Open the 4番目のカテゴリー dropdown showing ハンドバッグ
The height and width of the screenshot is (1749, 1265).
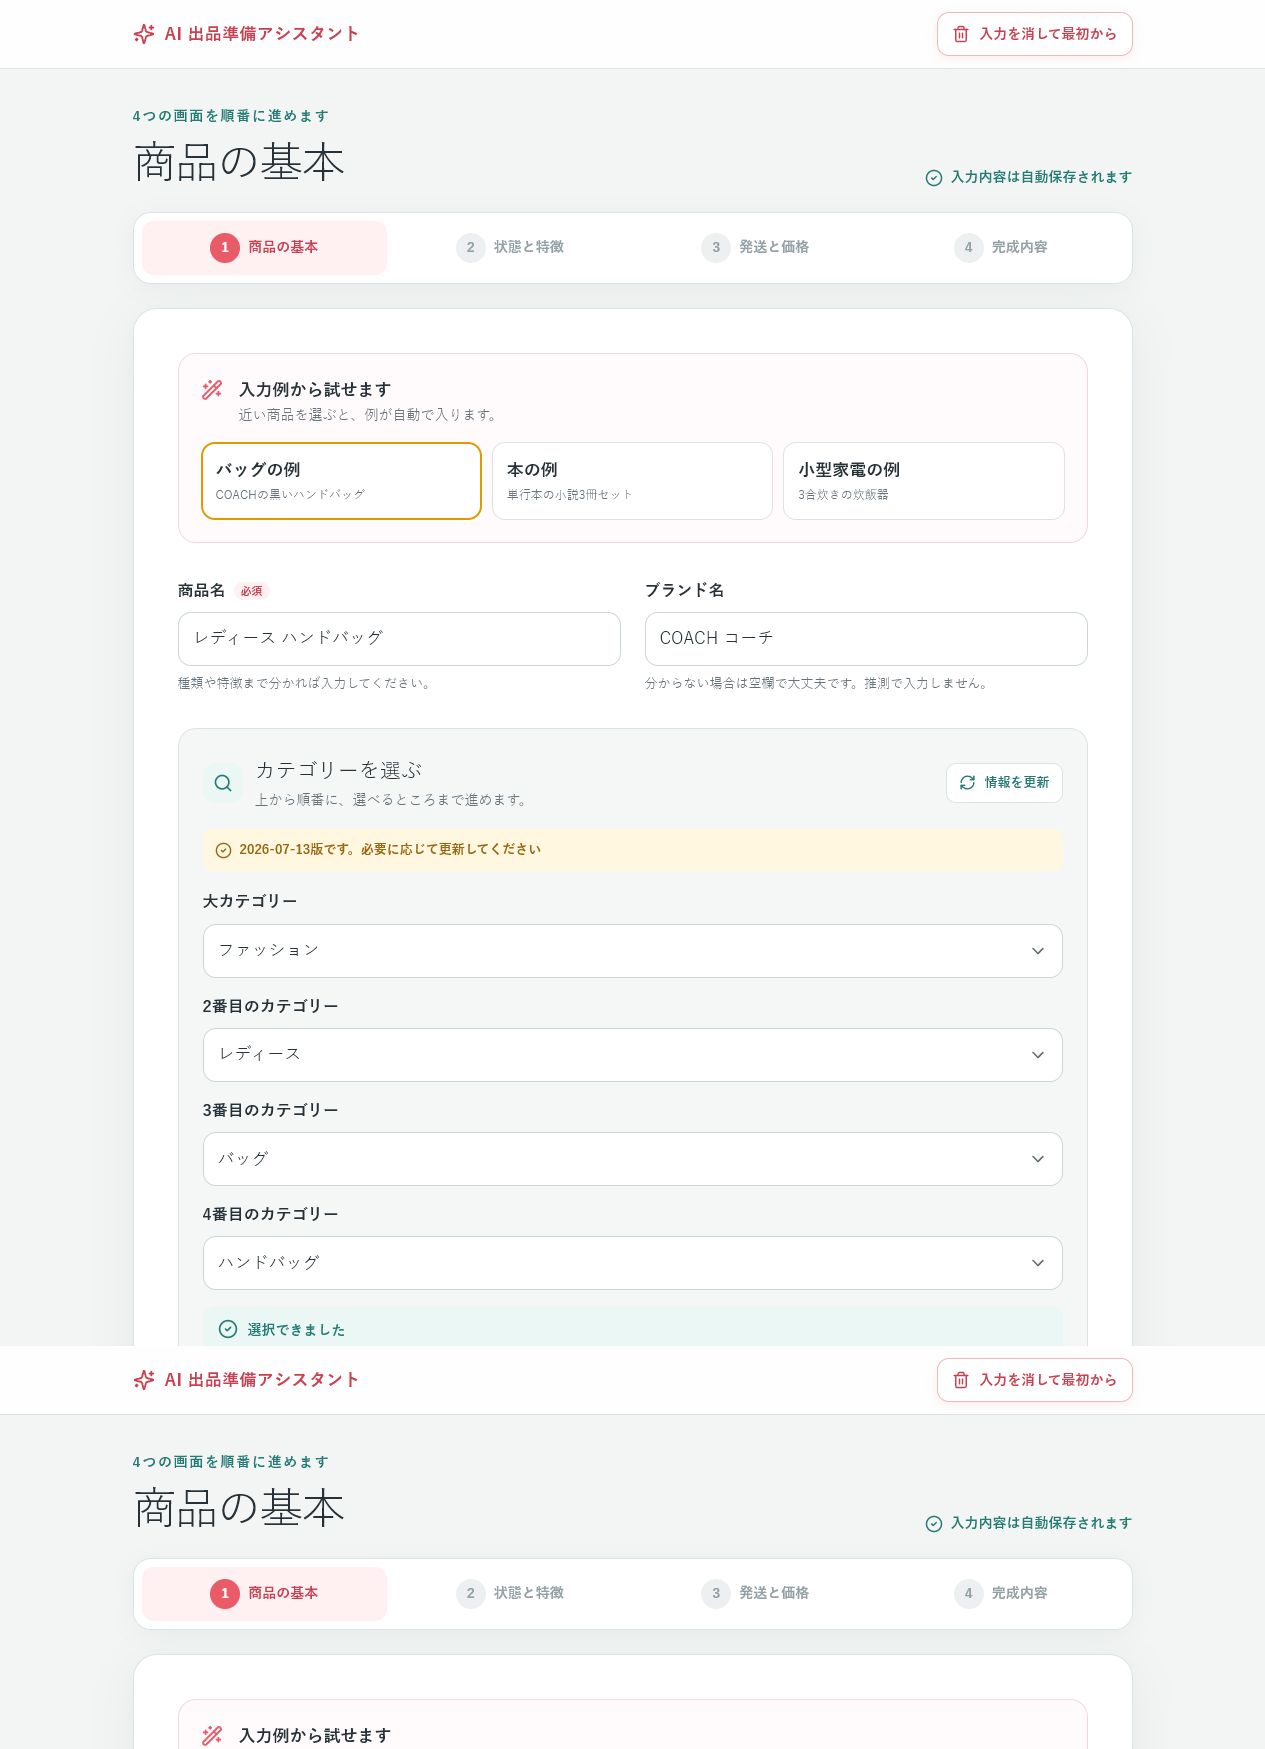click(x=632, y=1263)
